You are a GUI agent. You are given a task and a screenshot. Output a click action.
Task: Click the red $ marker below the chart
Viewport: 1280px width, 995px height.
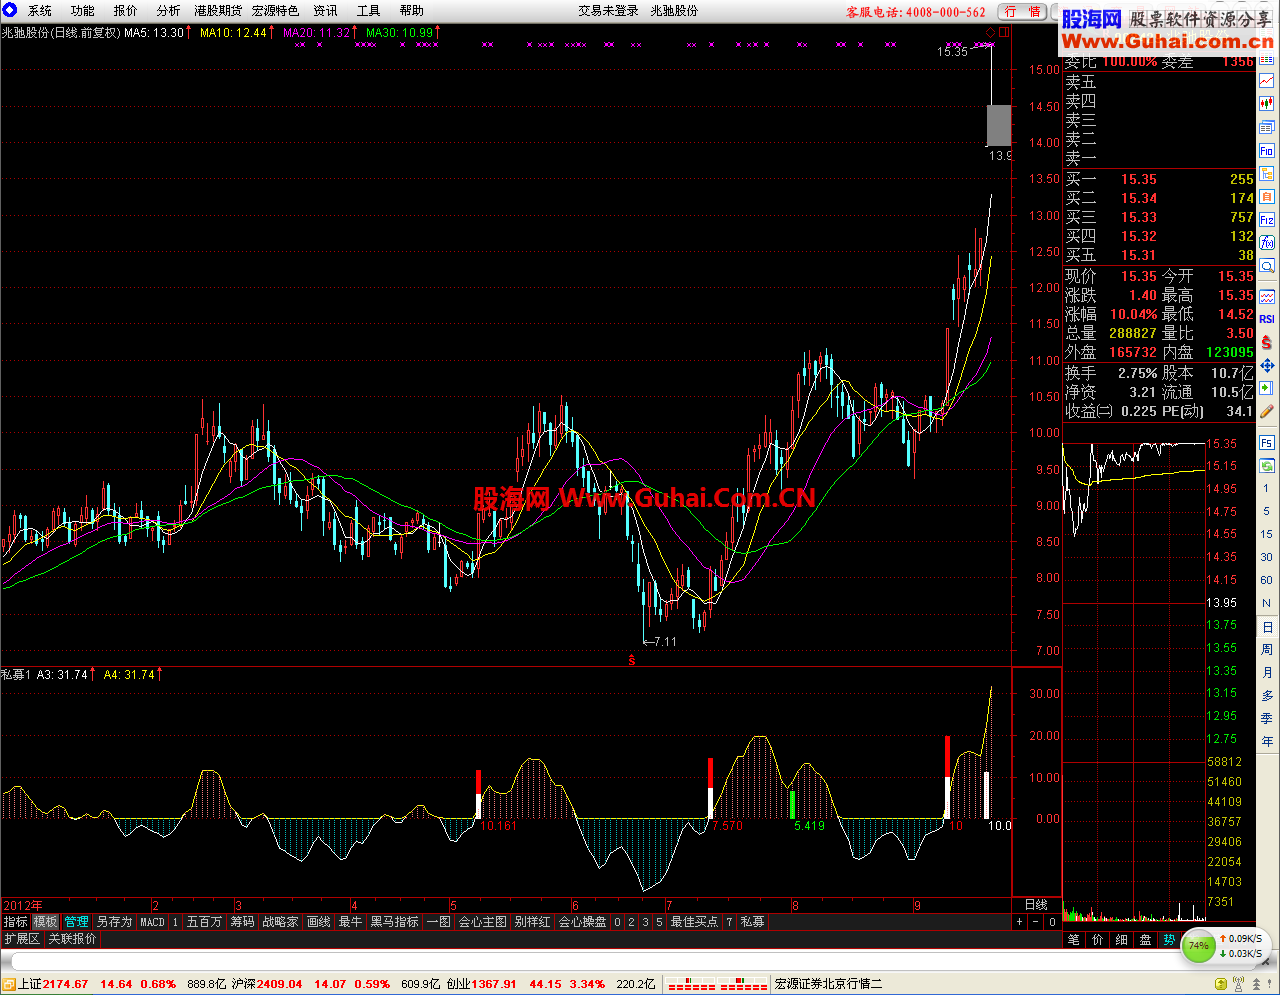point(631,660)
